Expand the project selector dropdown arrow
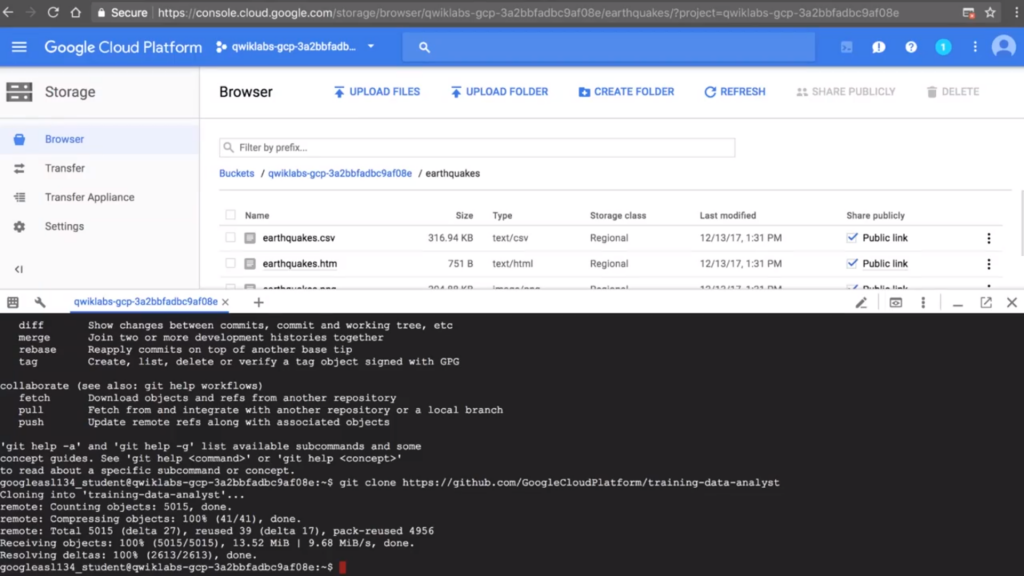 pyautogui.click(x=371, y=46)
